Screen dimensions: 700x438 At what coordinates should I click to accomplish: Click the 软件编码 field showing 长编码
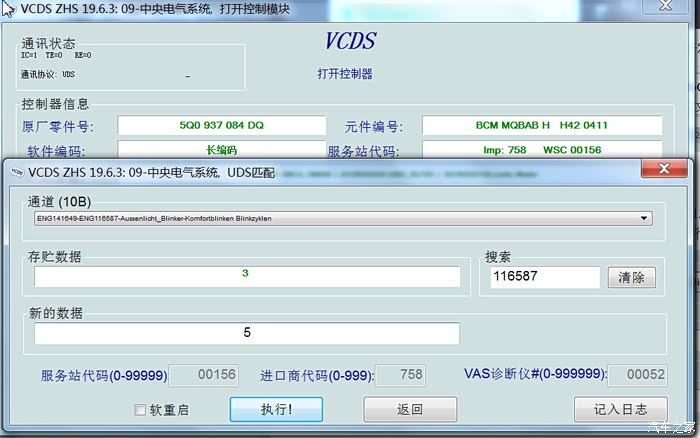pyautogui.click(x=221, y=150)
